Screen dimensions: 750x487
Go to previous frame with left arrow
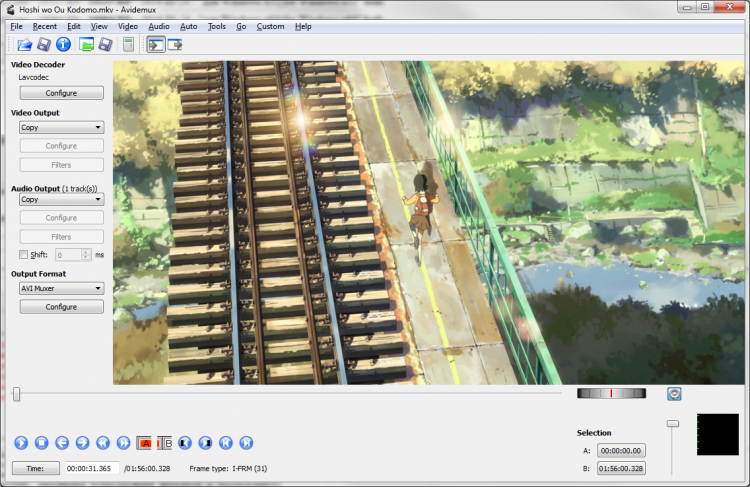tap(62, 443)
